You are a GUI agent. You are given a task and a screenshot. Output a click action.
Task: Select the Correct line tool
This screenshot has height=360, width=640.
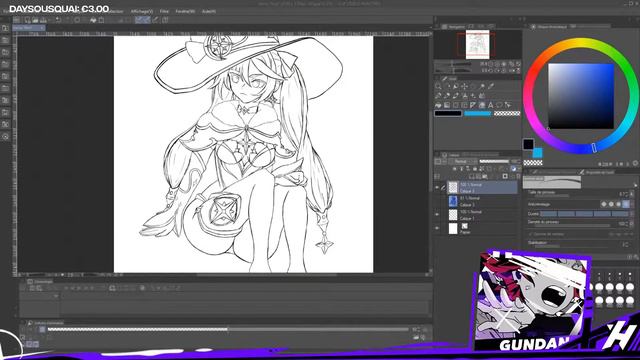[508, 105]
